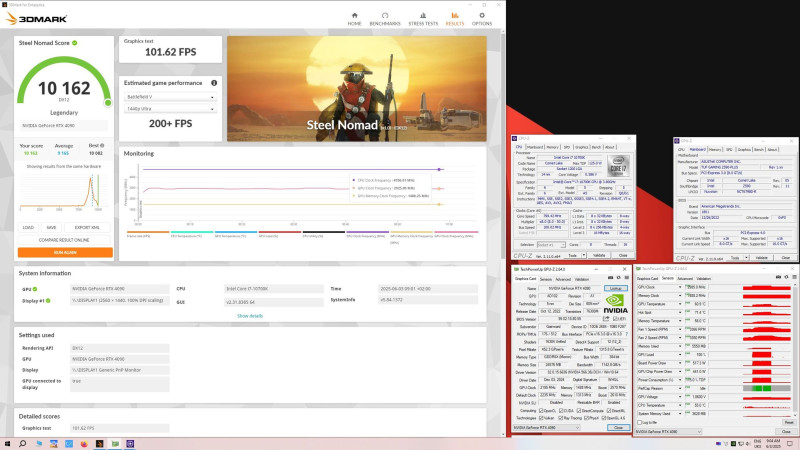Switch to Mainboard tab in left CPU-Z window
Viewport: 800px width, 450px height.
[x=535, y=147]
